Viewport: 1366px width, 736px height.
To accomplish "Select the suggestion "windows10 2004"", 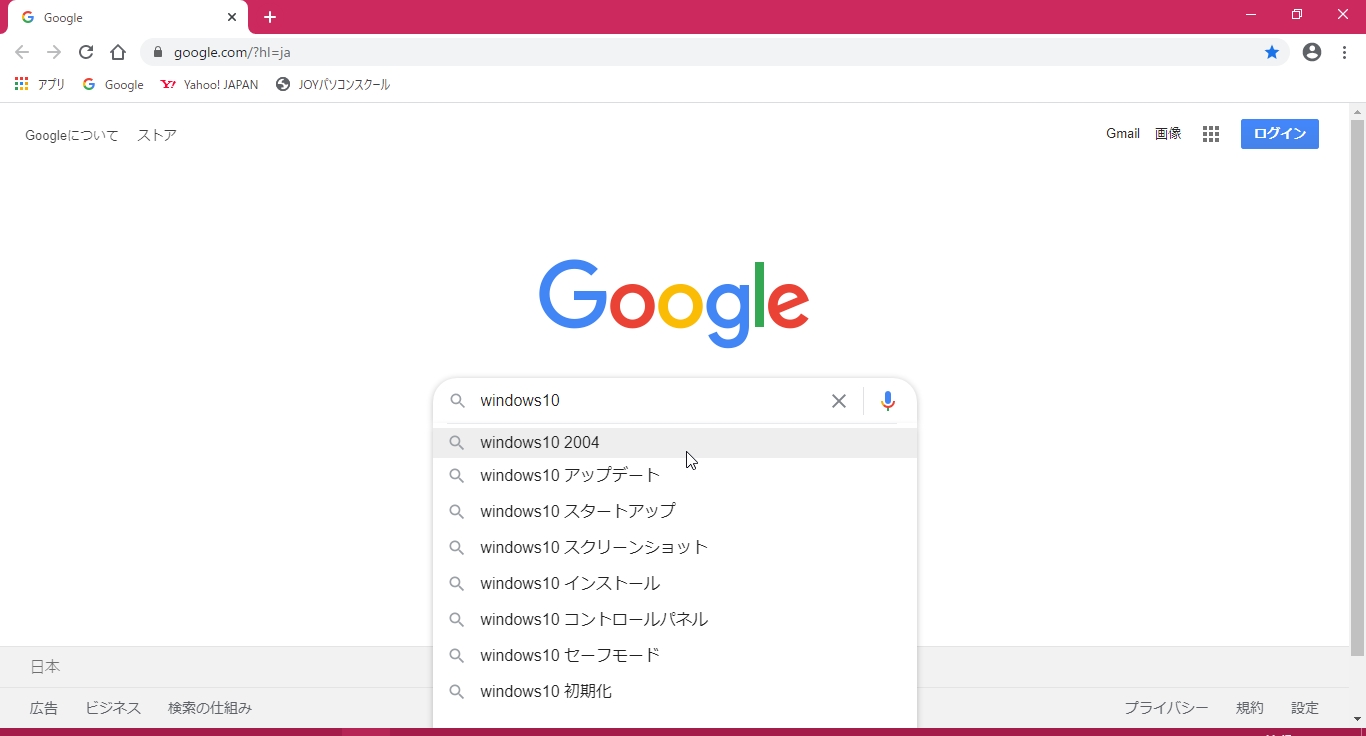I will (540, 442).
